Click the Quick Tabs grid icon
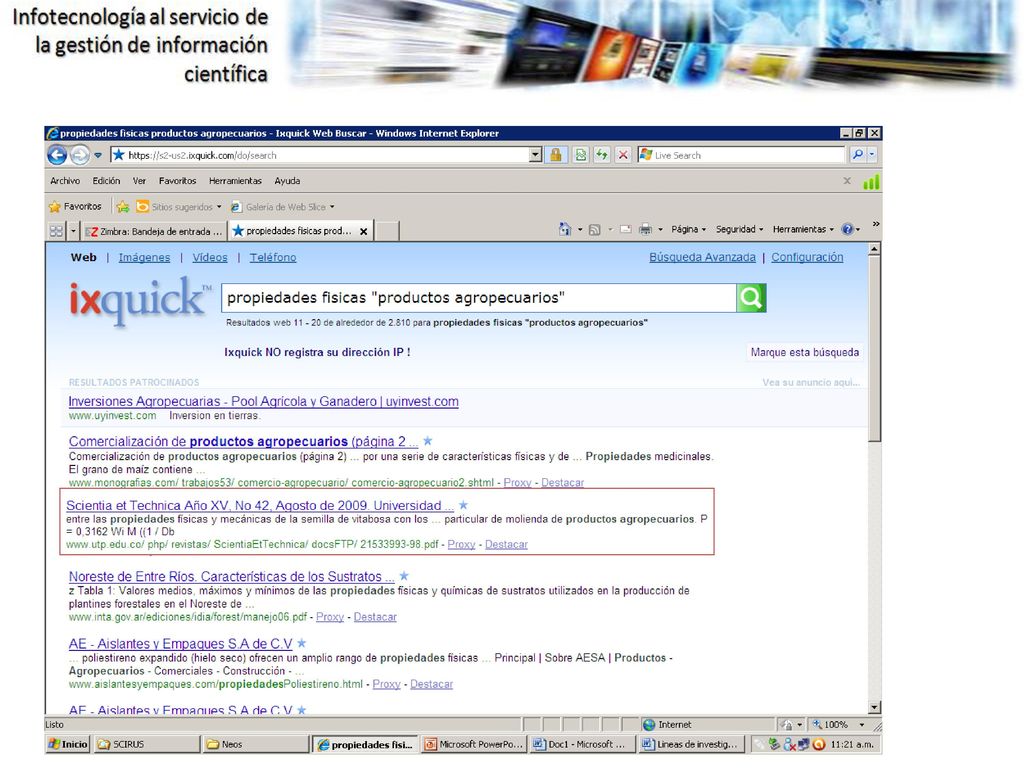The image size is (1024, 768). point(56,231)
